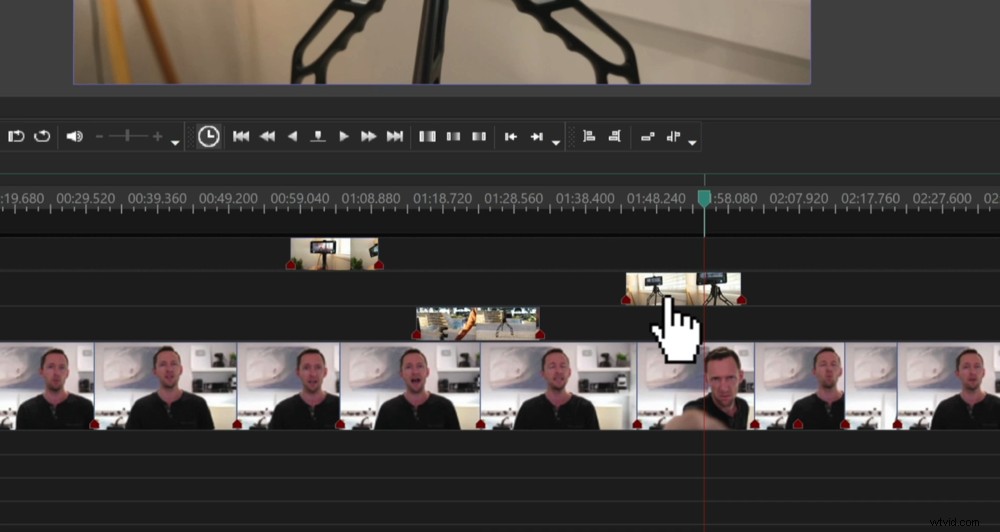The image size is (1000, 532).
Task: Click the end marker of the top-track phone clip
Action: (379, 265)
